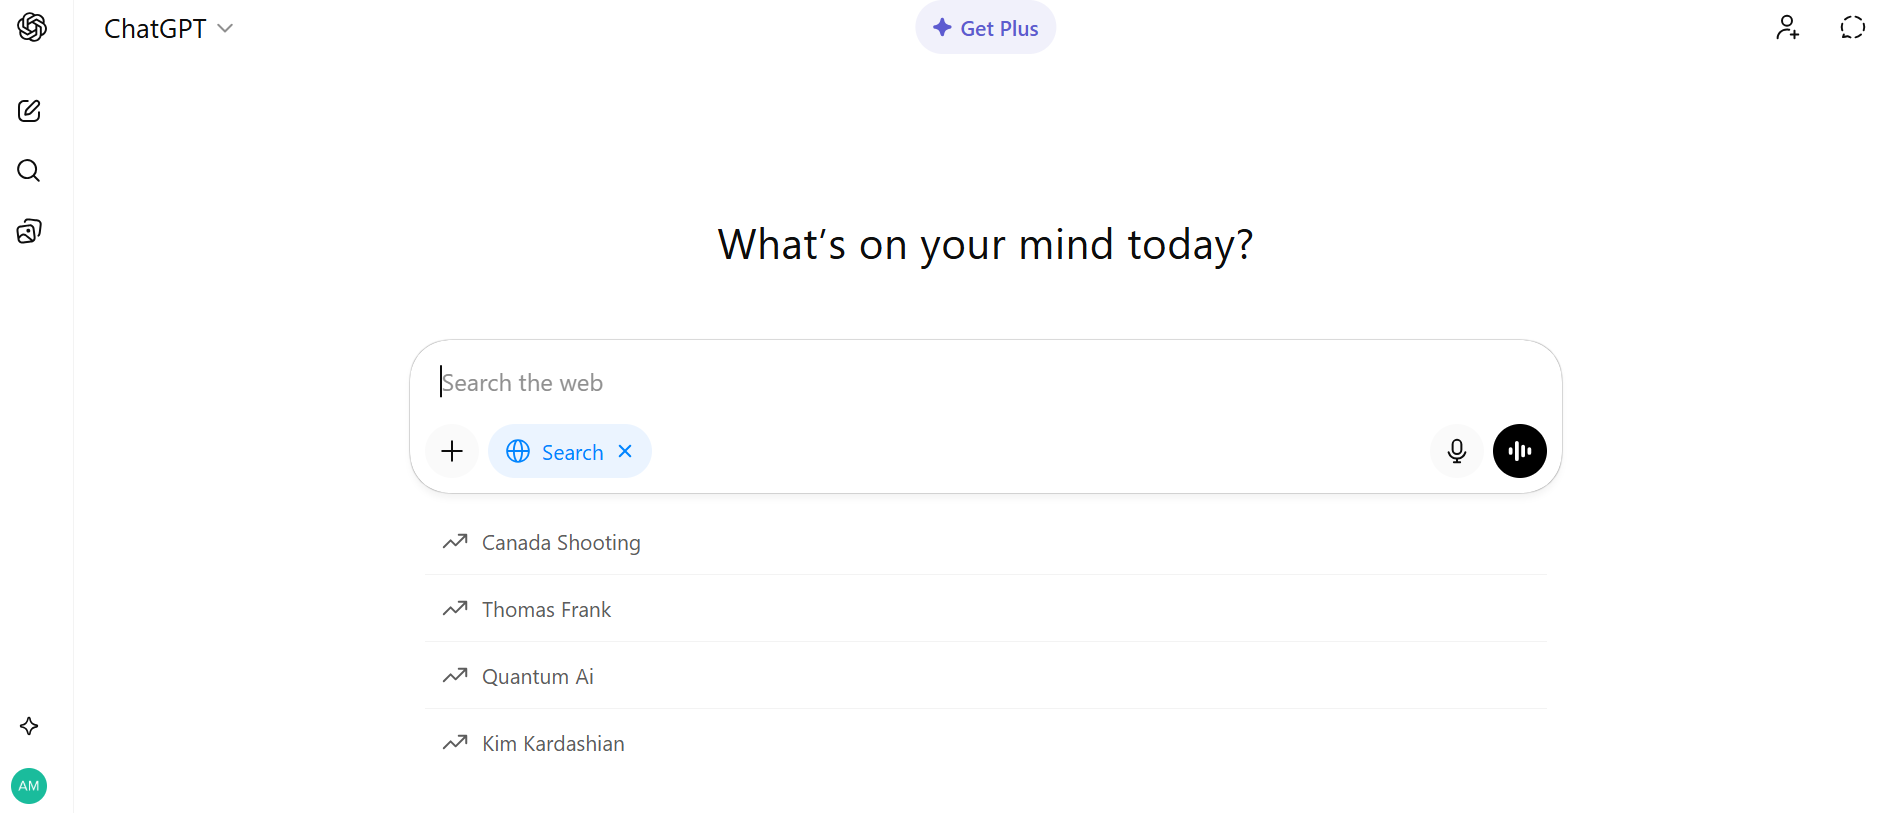Launch voice mode with the black waveform button
Viewport: 1890px width, 813px height.
click(x=1519, y=452)
